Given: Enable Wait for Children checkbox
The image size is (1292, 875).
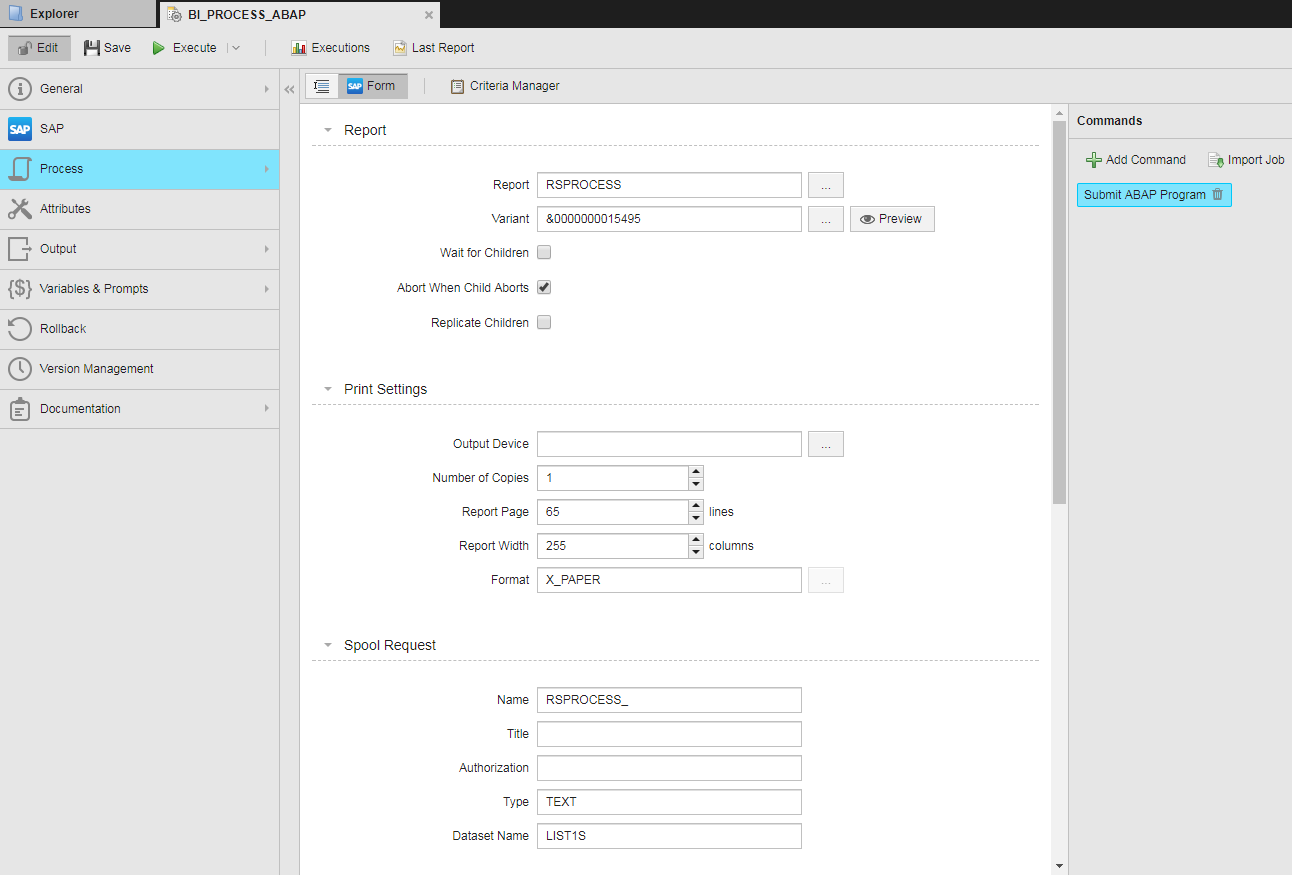Looking at the screenshot, I should 544,253.
